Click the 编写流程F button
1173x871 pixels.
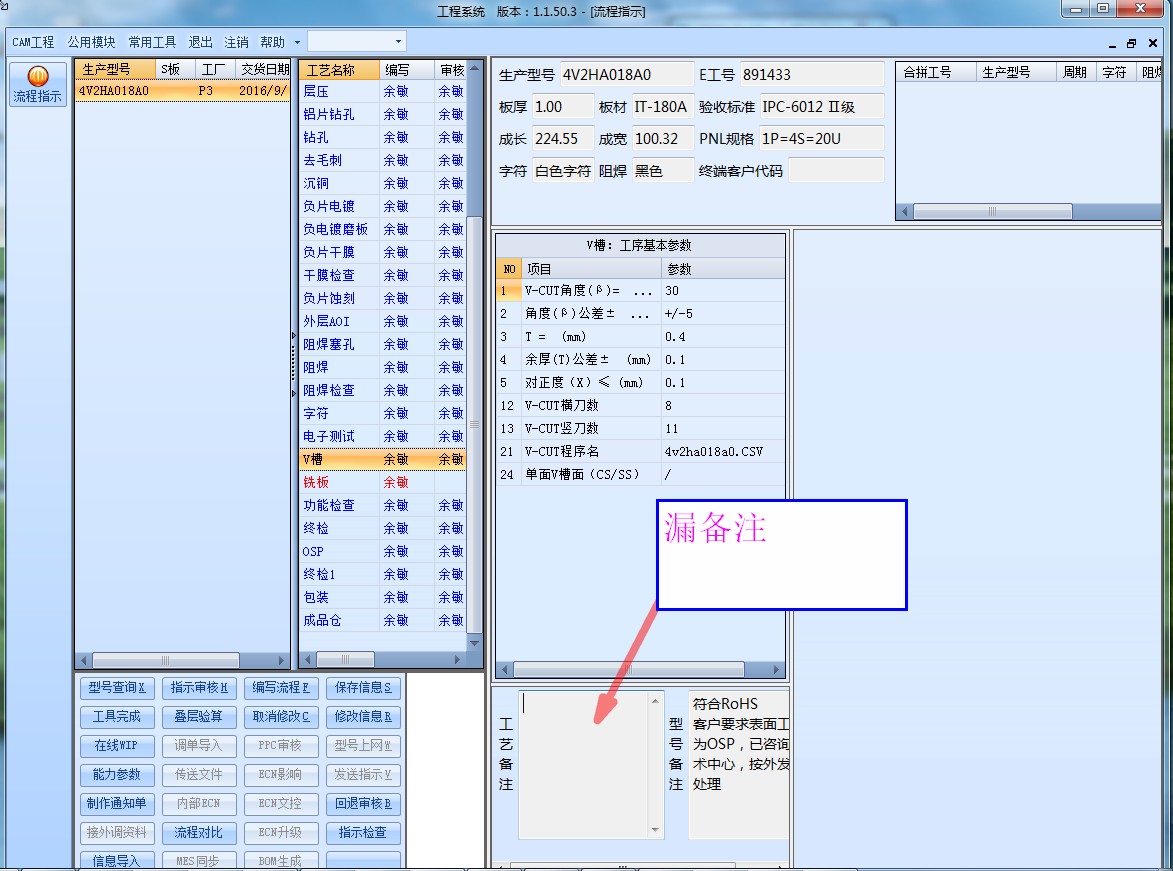click(x=281, y=688)
